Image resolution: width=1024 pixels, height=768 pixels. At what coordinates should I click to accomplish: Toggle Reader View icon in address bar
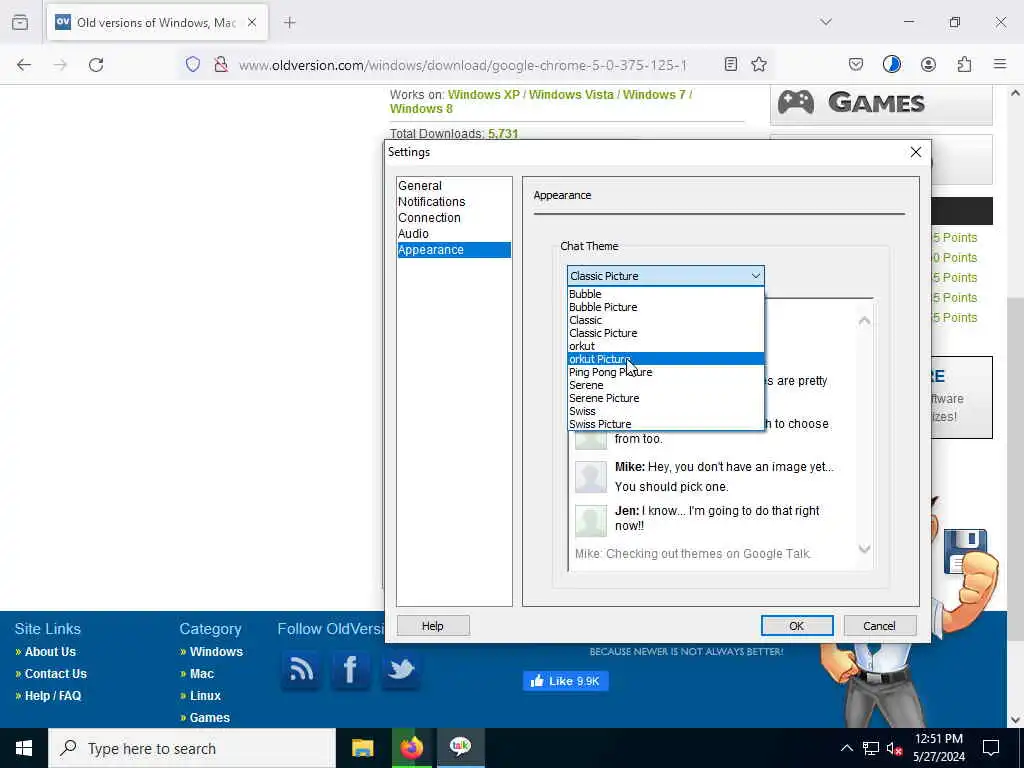pyautogui.click(x=731, y=64)
